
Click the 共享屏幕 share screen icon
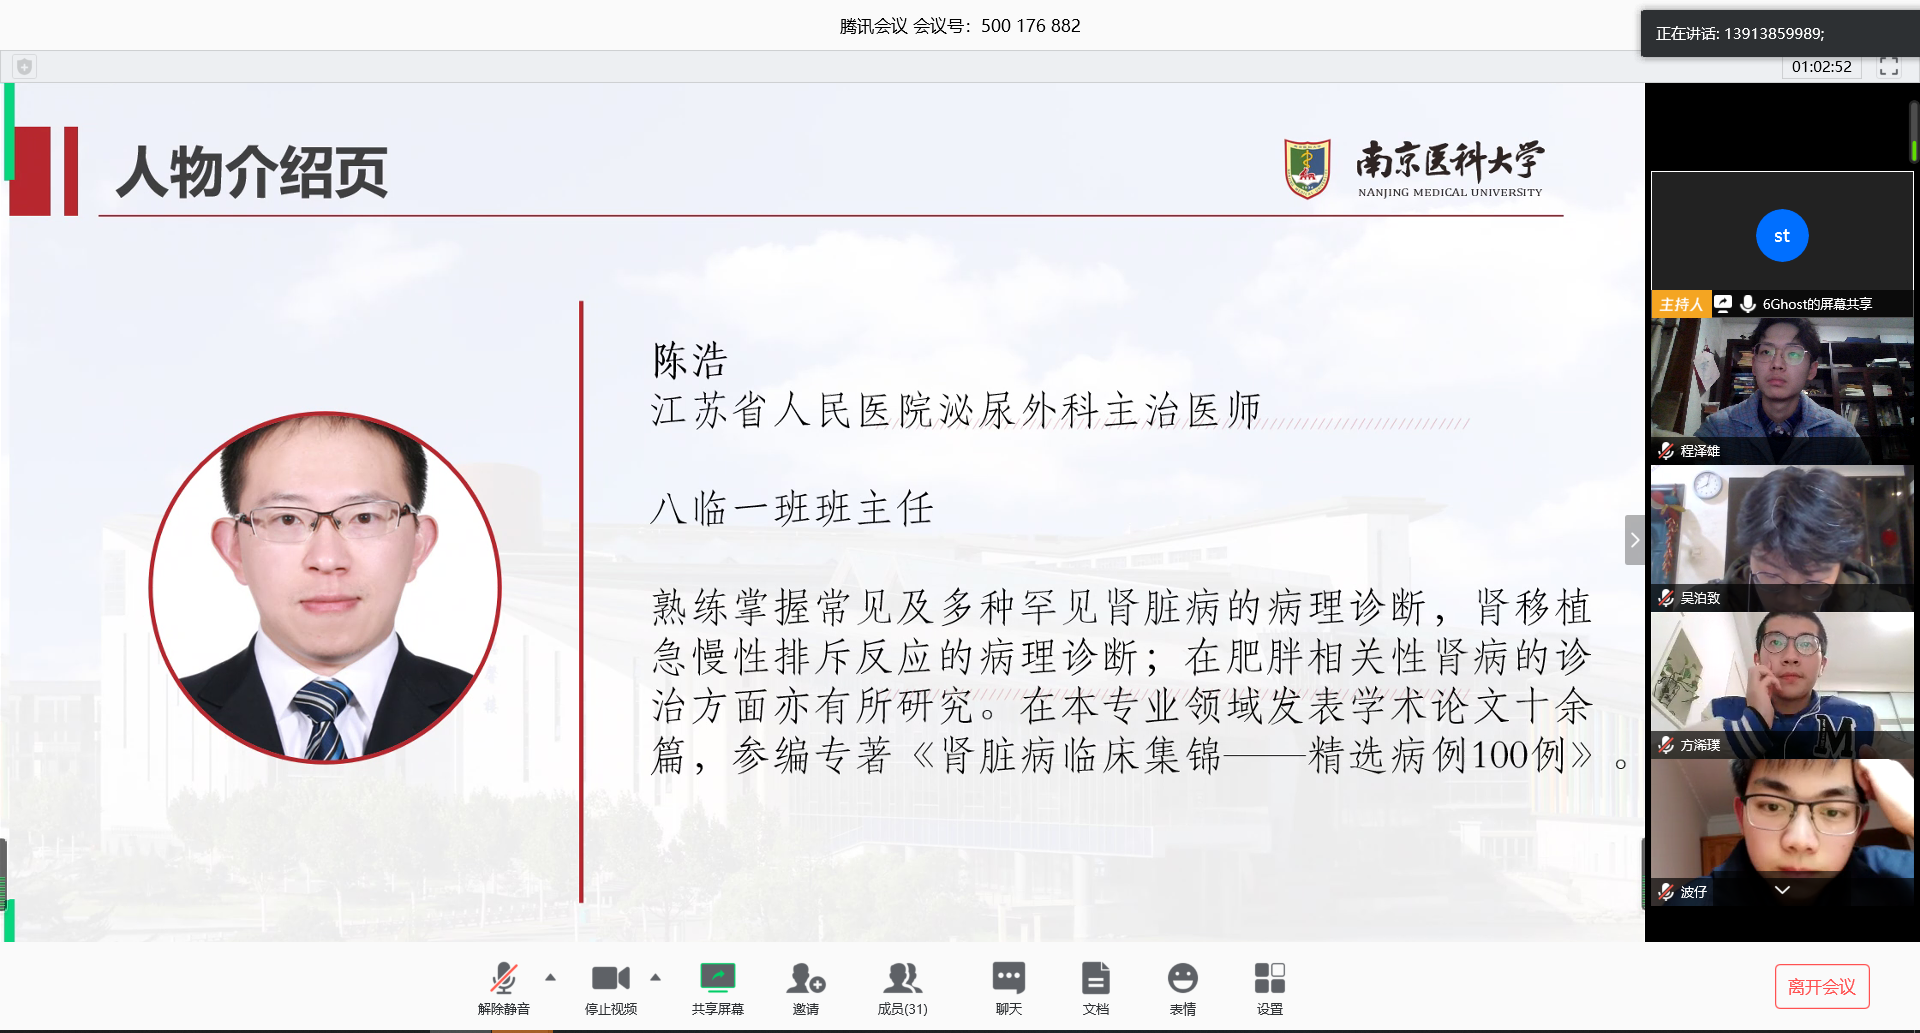pos(717,987)
